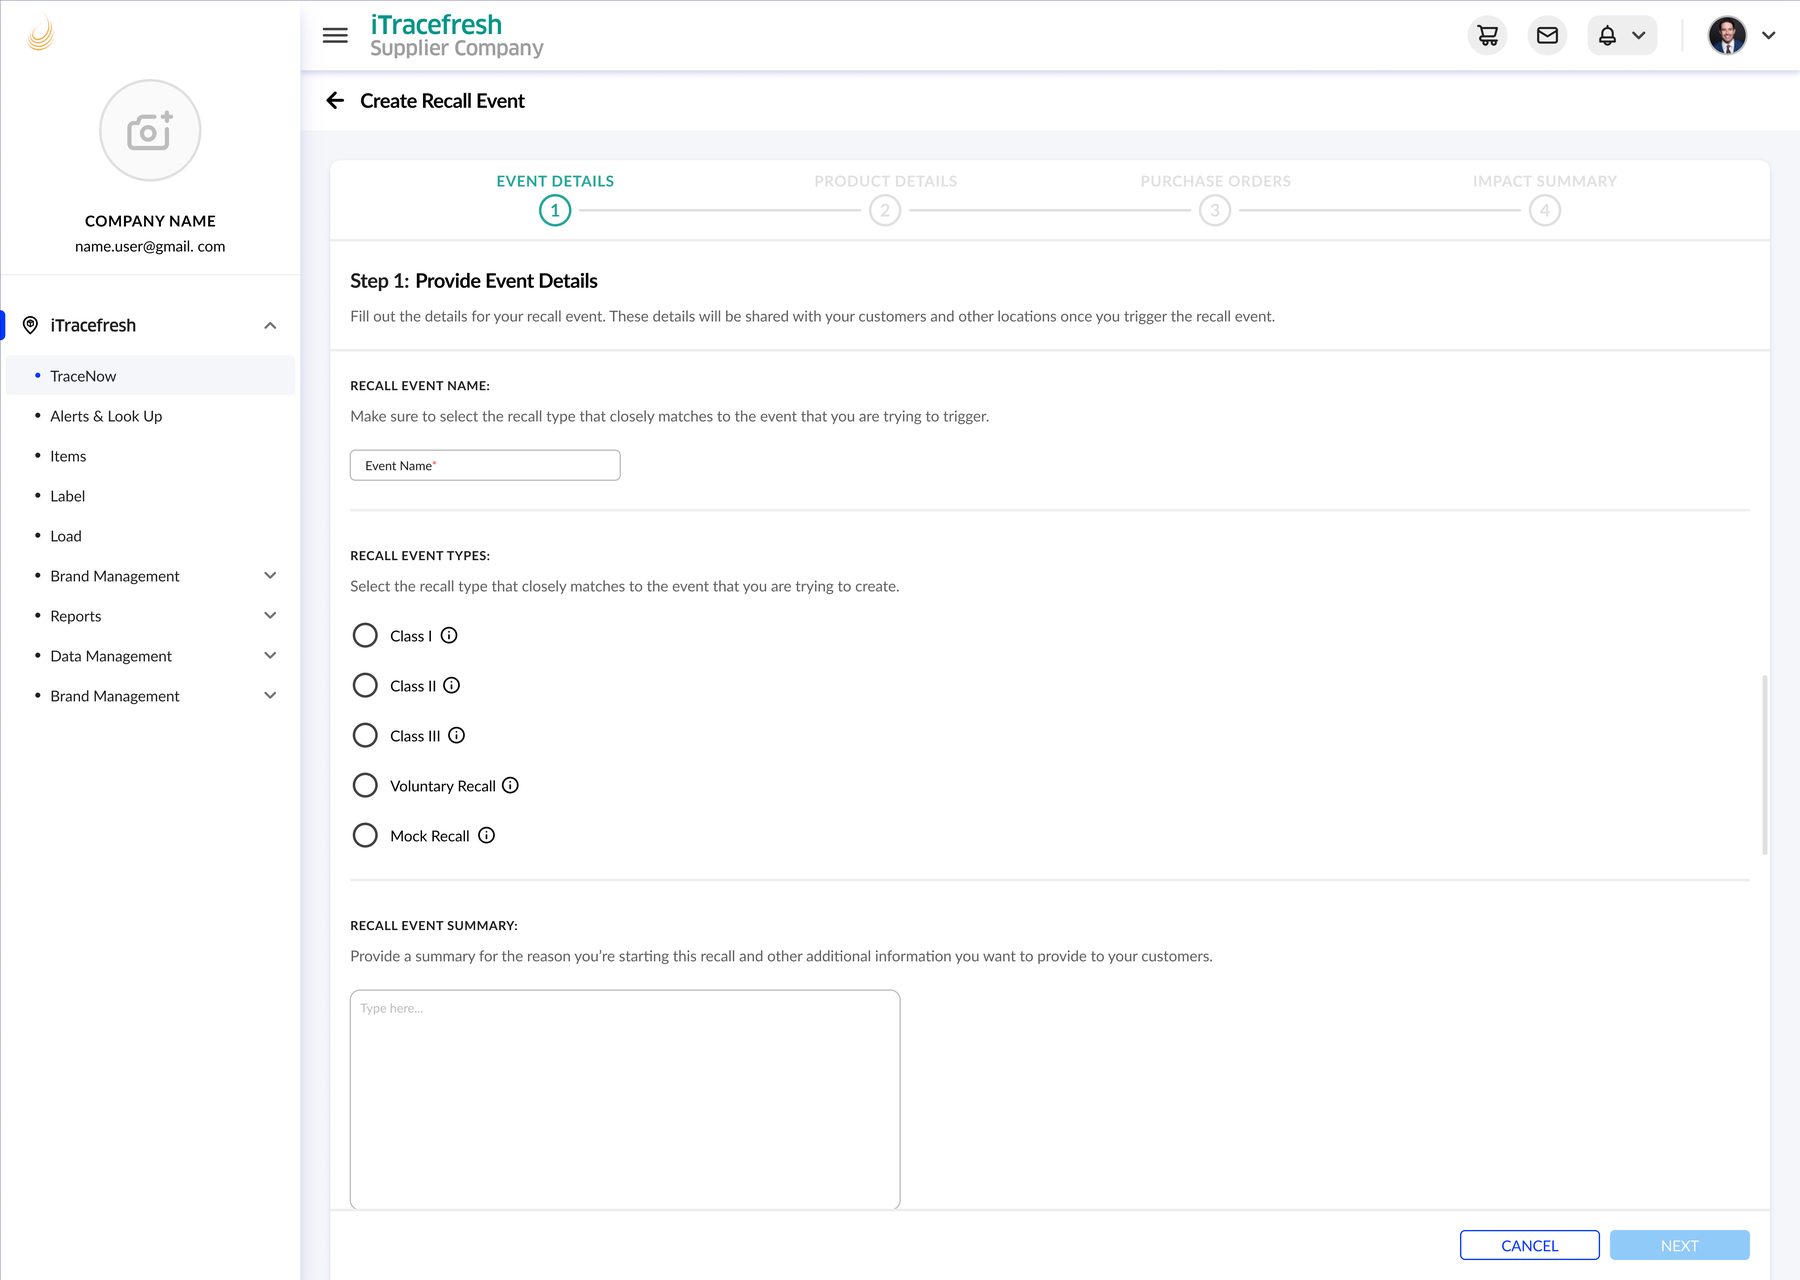Select the Class II radio button

(365, 685)
